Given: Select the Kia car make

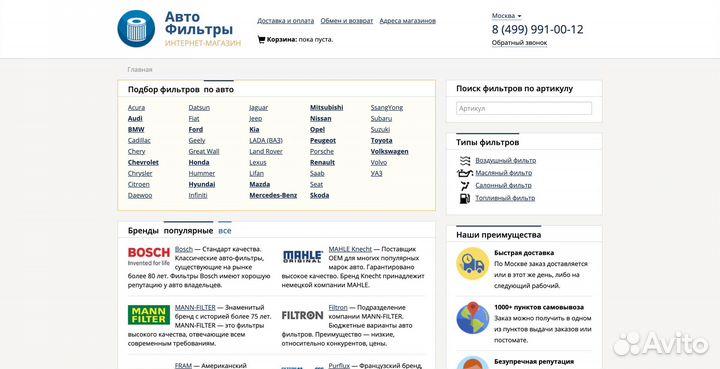Looking at the screenshot, I should 254,129.
